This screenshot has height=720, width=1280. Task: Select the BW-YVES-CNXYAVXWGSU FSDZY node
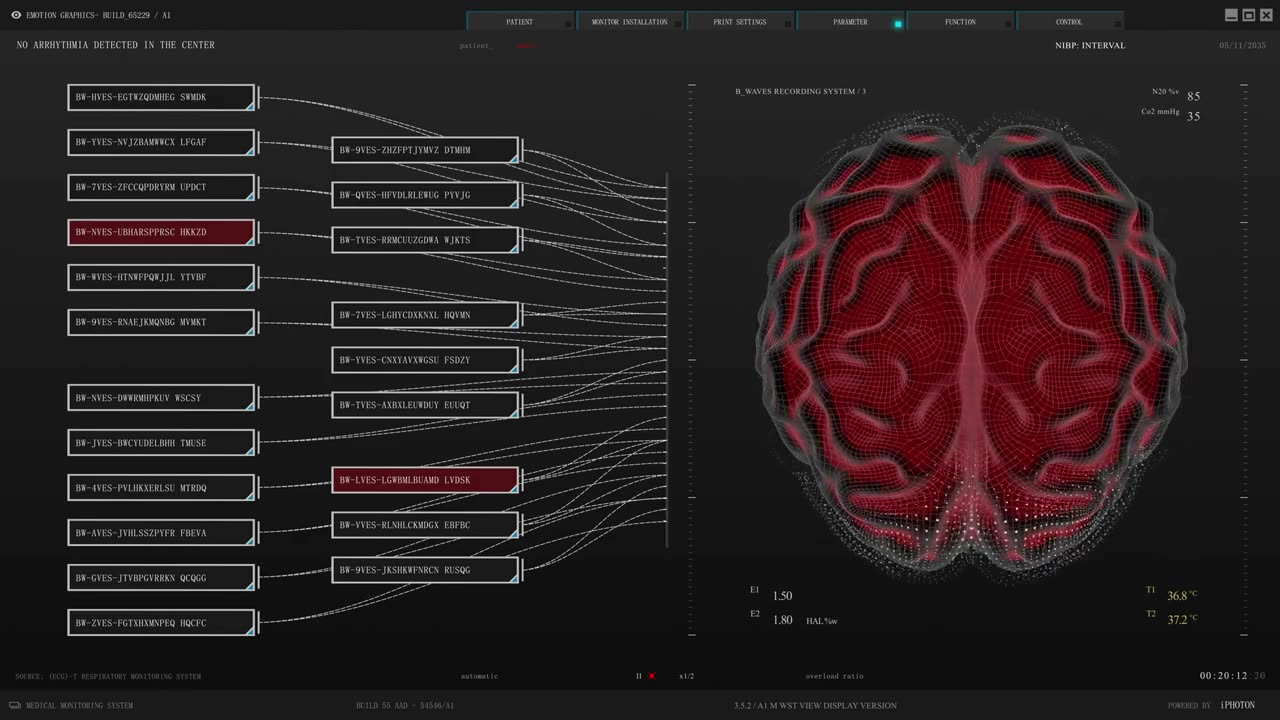pos(426,360)
